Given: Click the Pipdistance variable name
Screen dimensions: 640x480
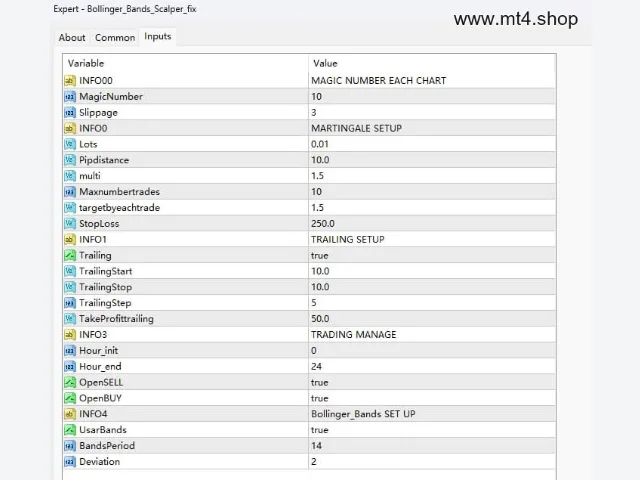Looking at the screenshot, I should [x=104, y=160].
